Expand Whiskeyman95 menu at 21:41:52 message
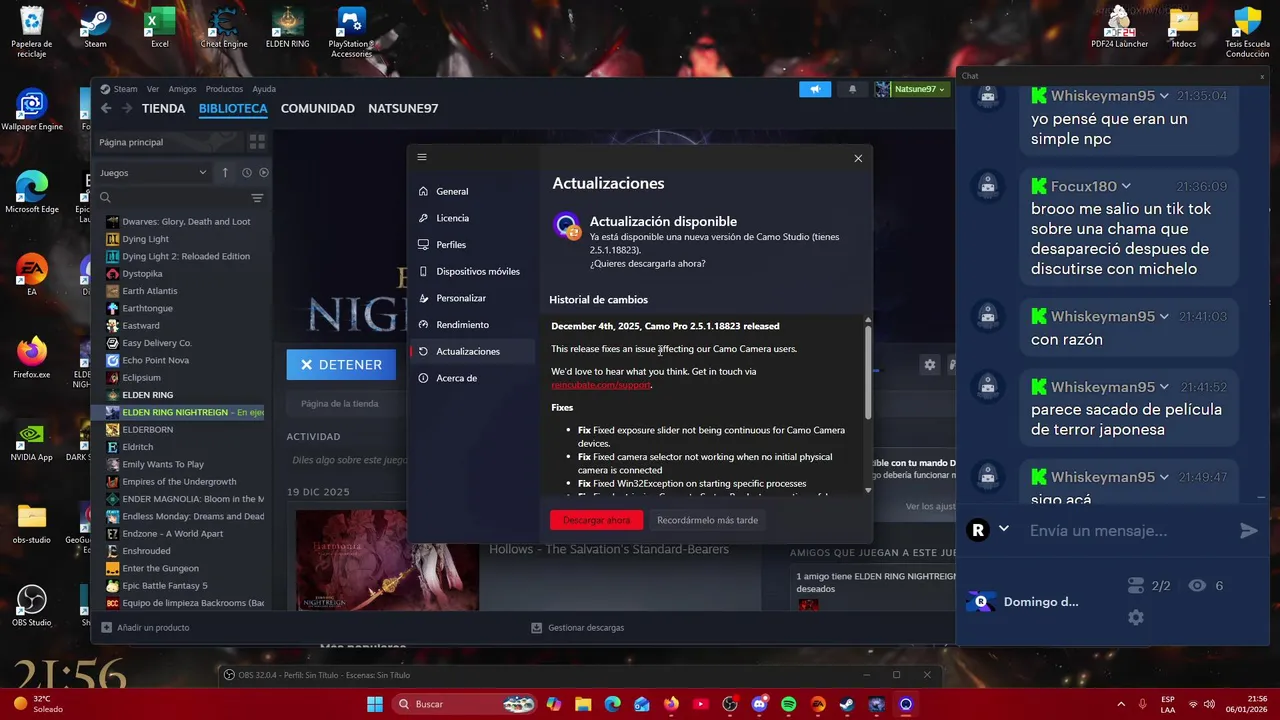 [x=1164, y=387]
